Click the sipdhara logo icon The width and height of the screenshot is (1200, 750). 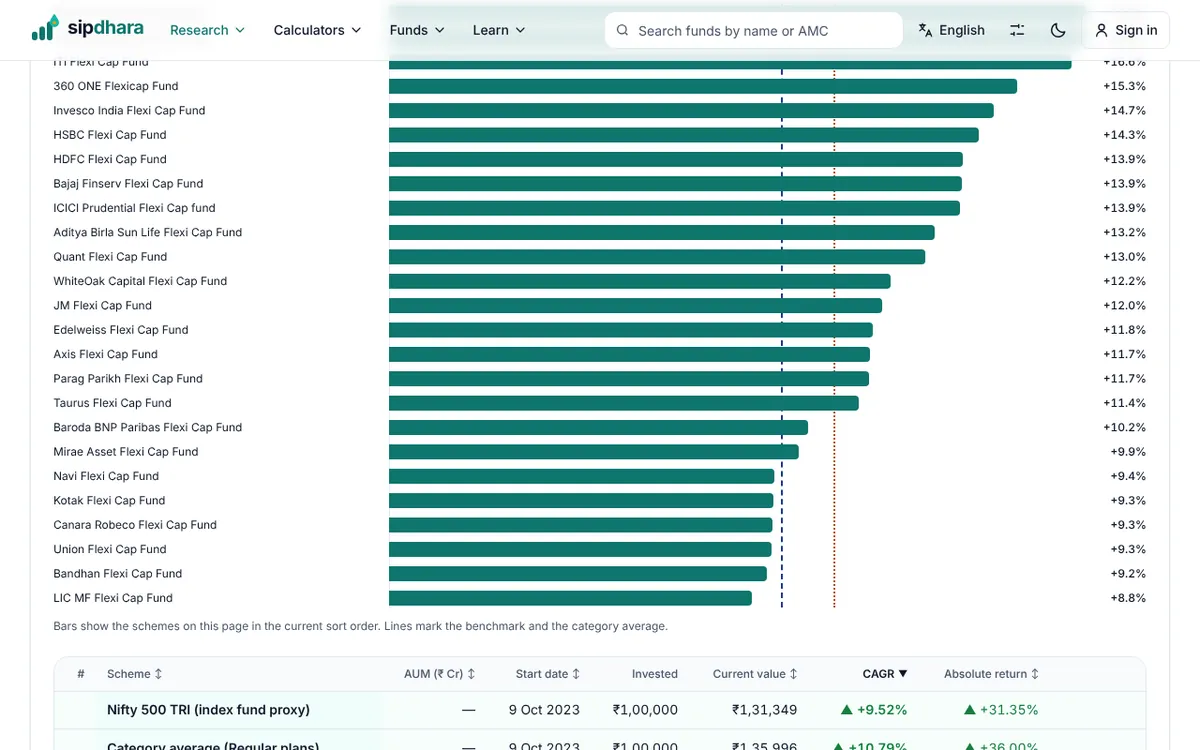pos(44,29)
